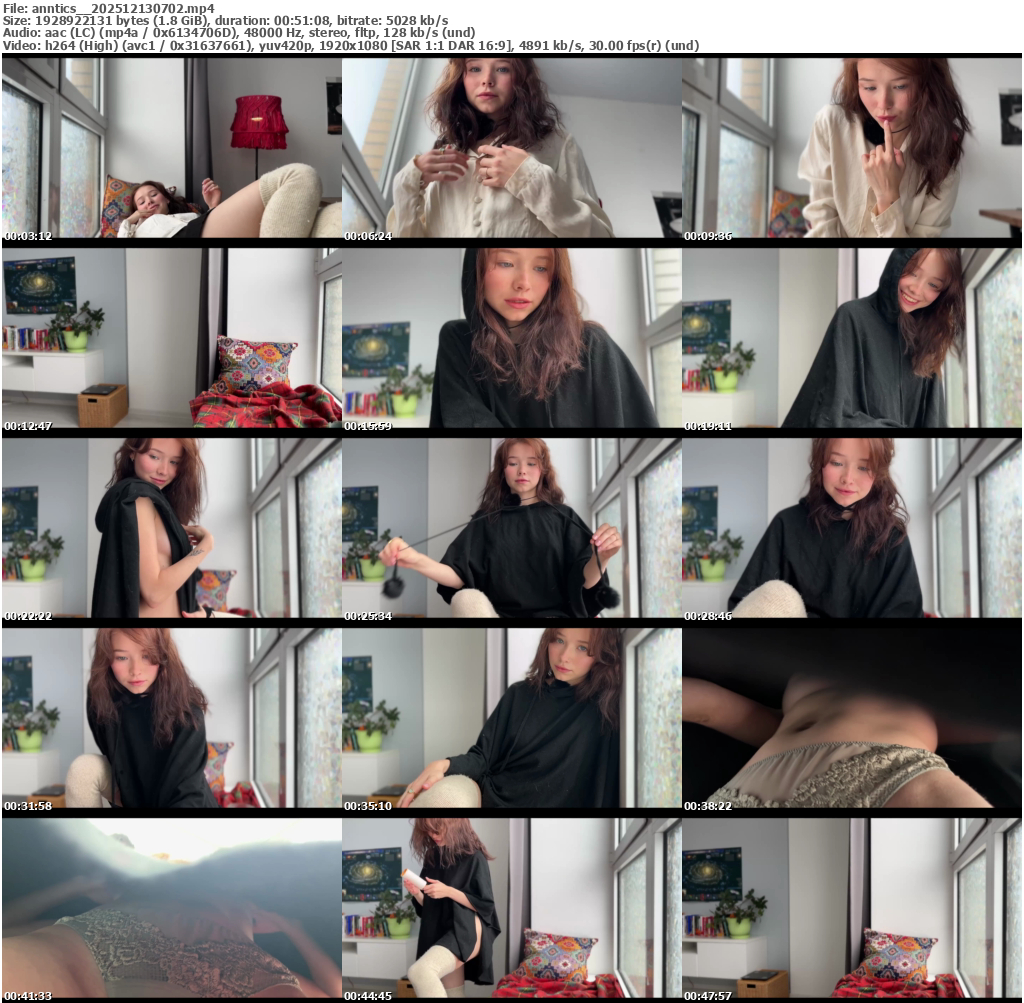Open the frame marked 00:15:59
Viewport: 1024px width, 1003px height.
[512, 338]
